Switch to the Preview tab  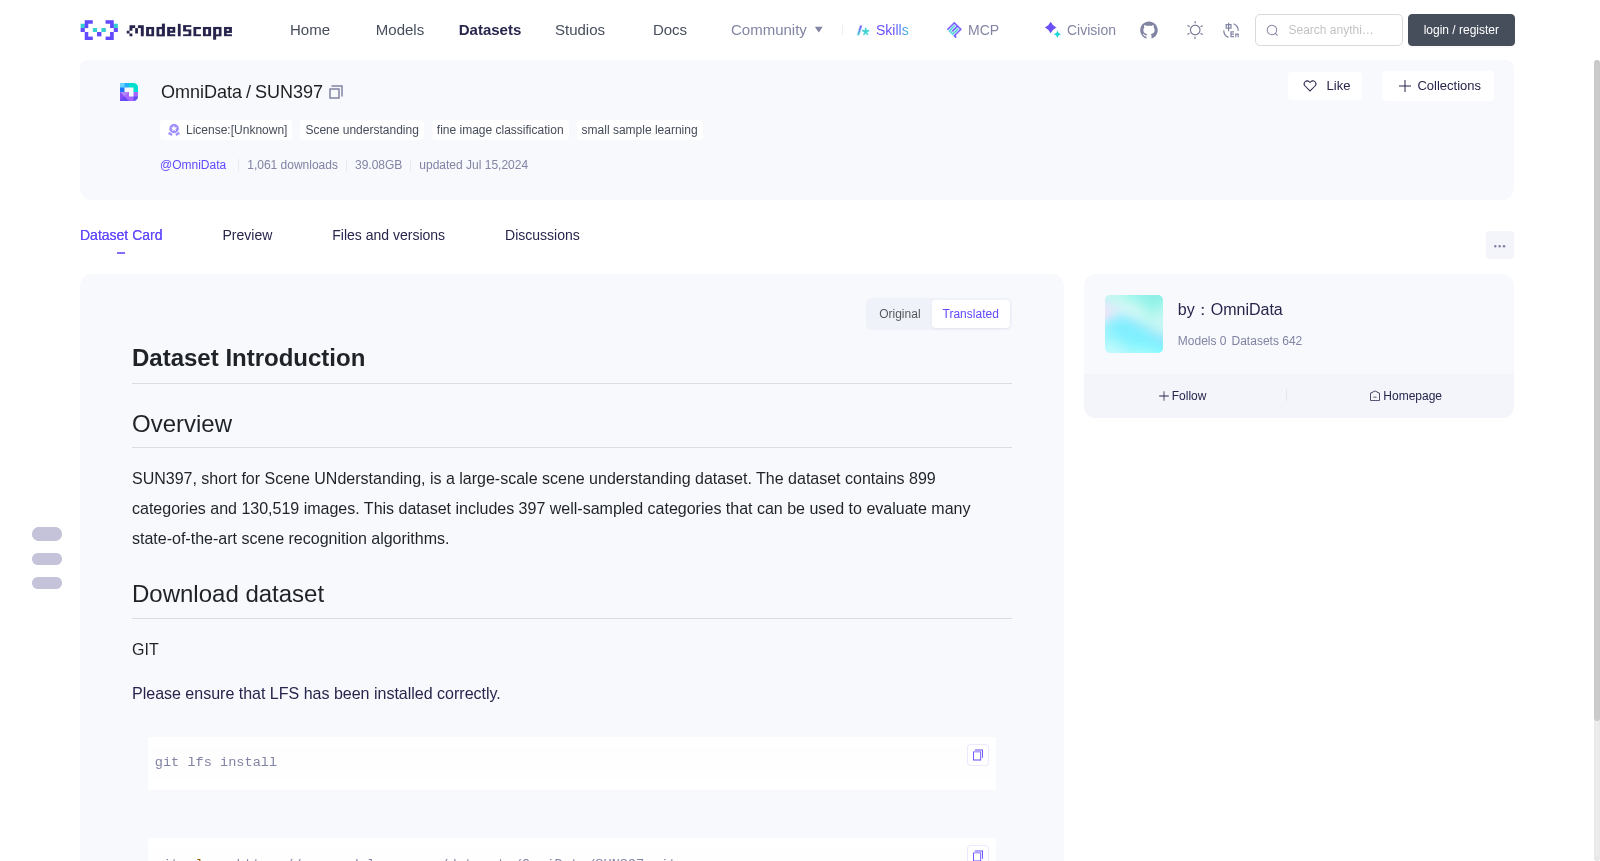(x=247, y=235)
